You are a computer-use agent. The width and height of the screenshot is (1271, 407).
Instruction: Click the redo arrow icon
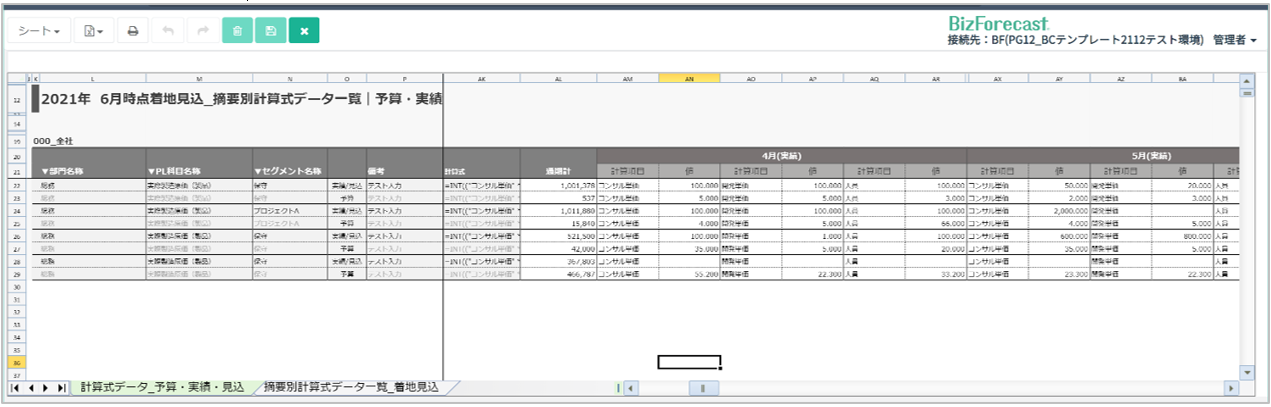203,31
